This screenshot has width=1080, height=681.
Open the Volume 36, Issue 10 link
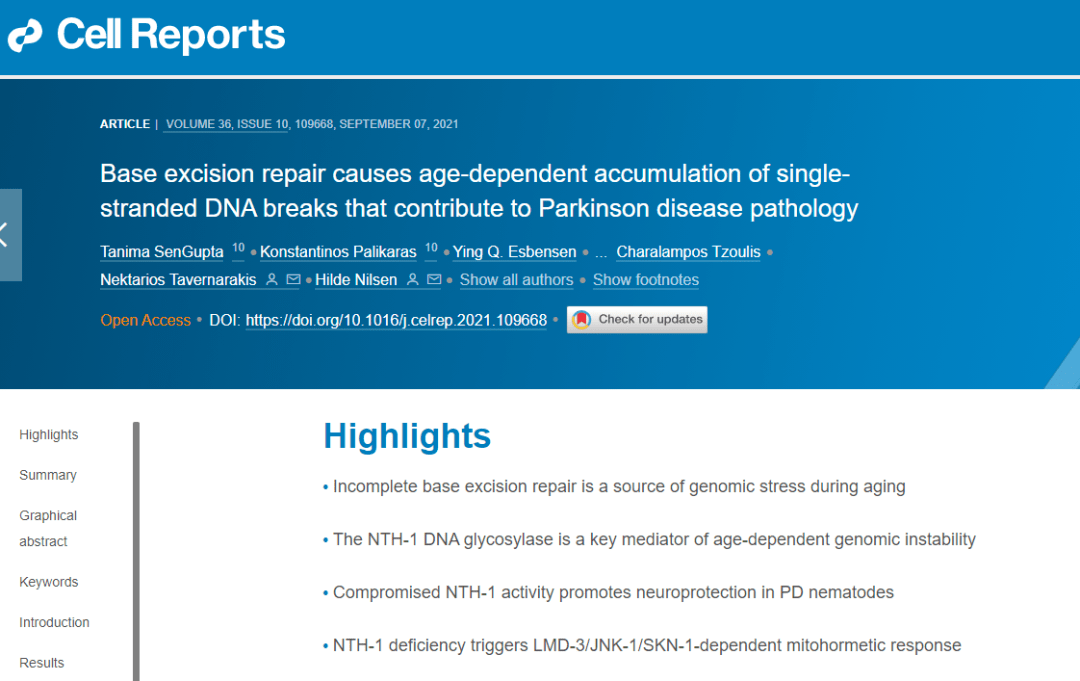click(227, 124)
